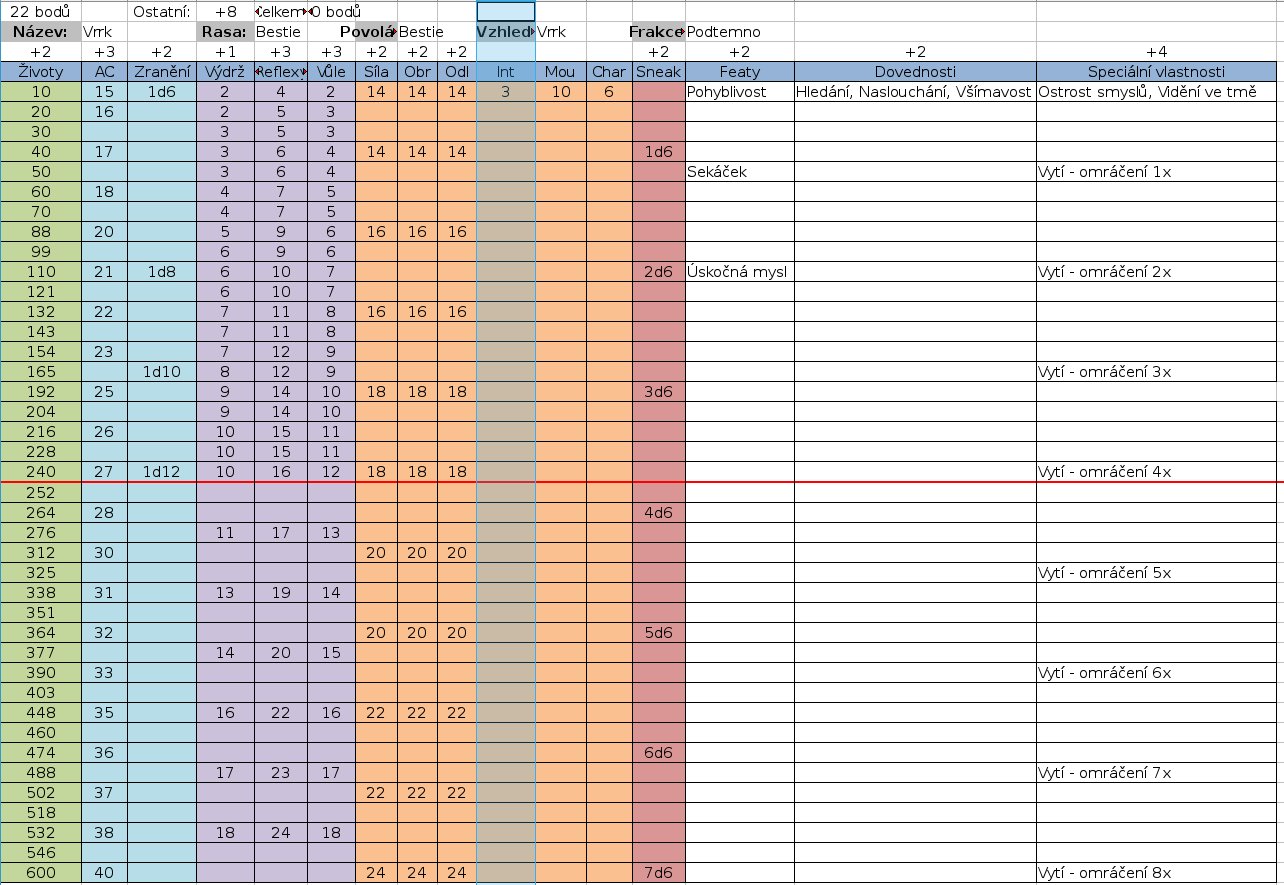Select the Zranění header cell

click(x=161, y=72)
